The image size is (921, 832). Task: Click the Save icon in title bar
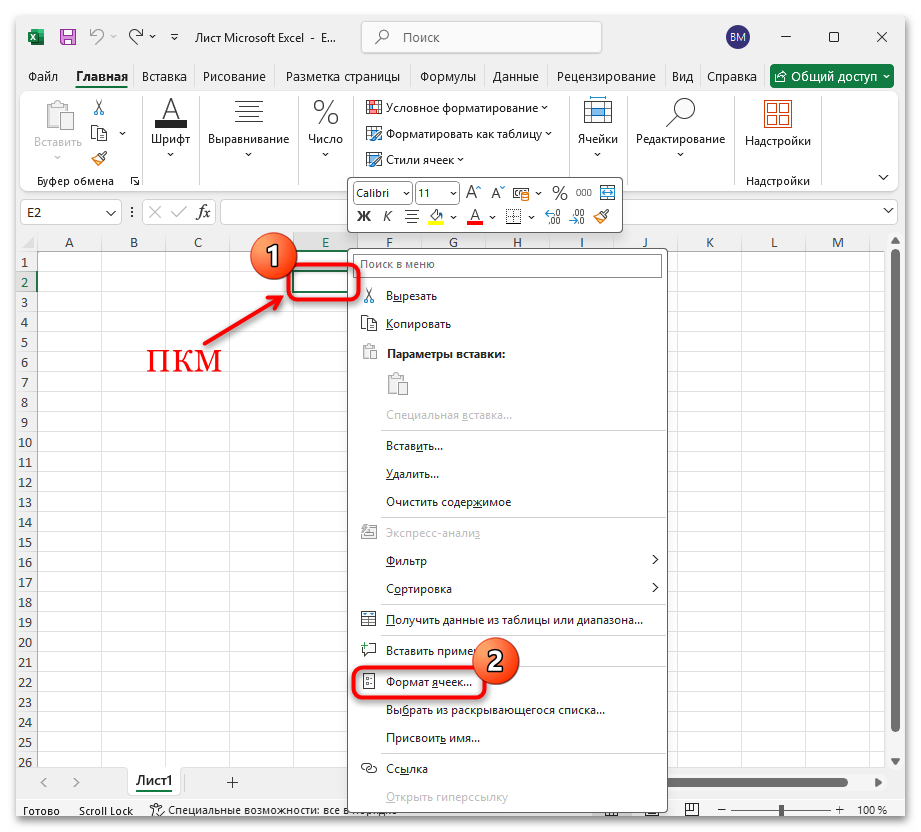(x=68, y=37)
